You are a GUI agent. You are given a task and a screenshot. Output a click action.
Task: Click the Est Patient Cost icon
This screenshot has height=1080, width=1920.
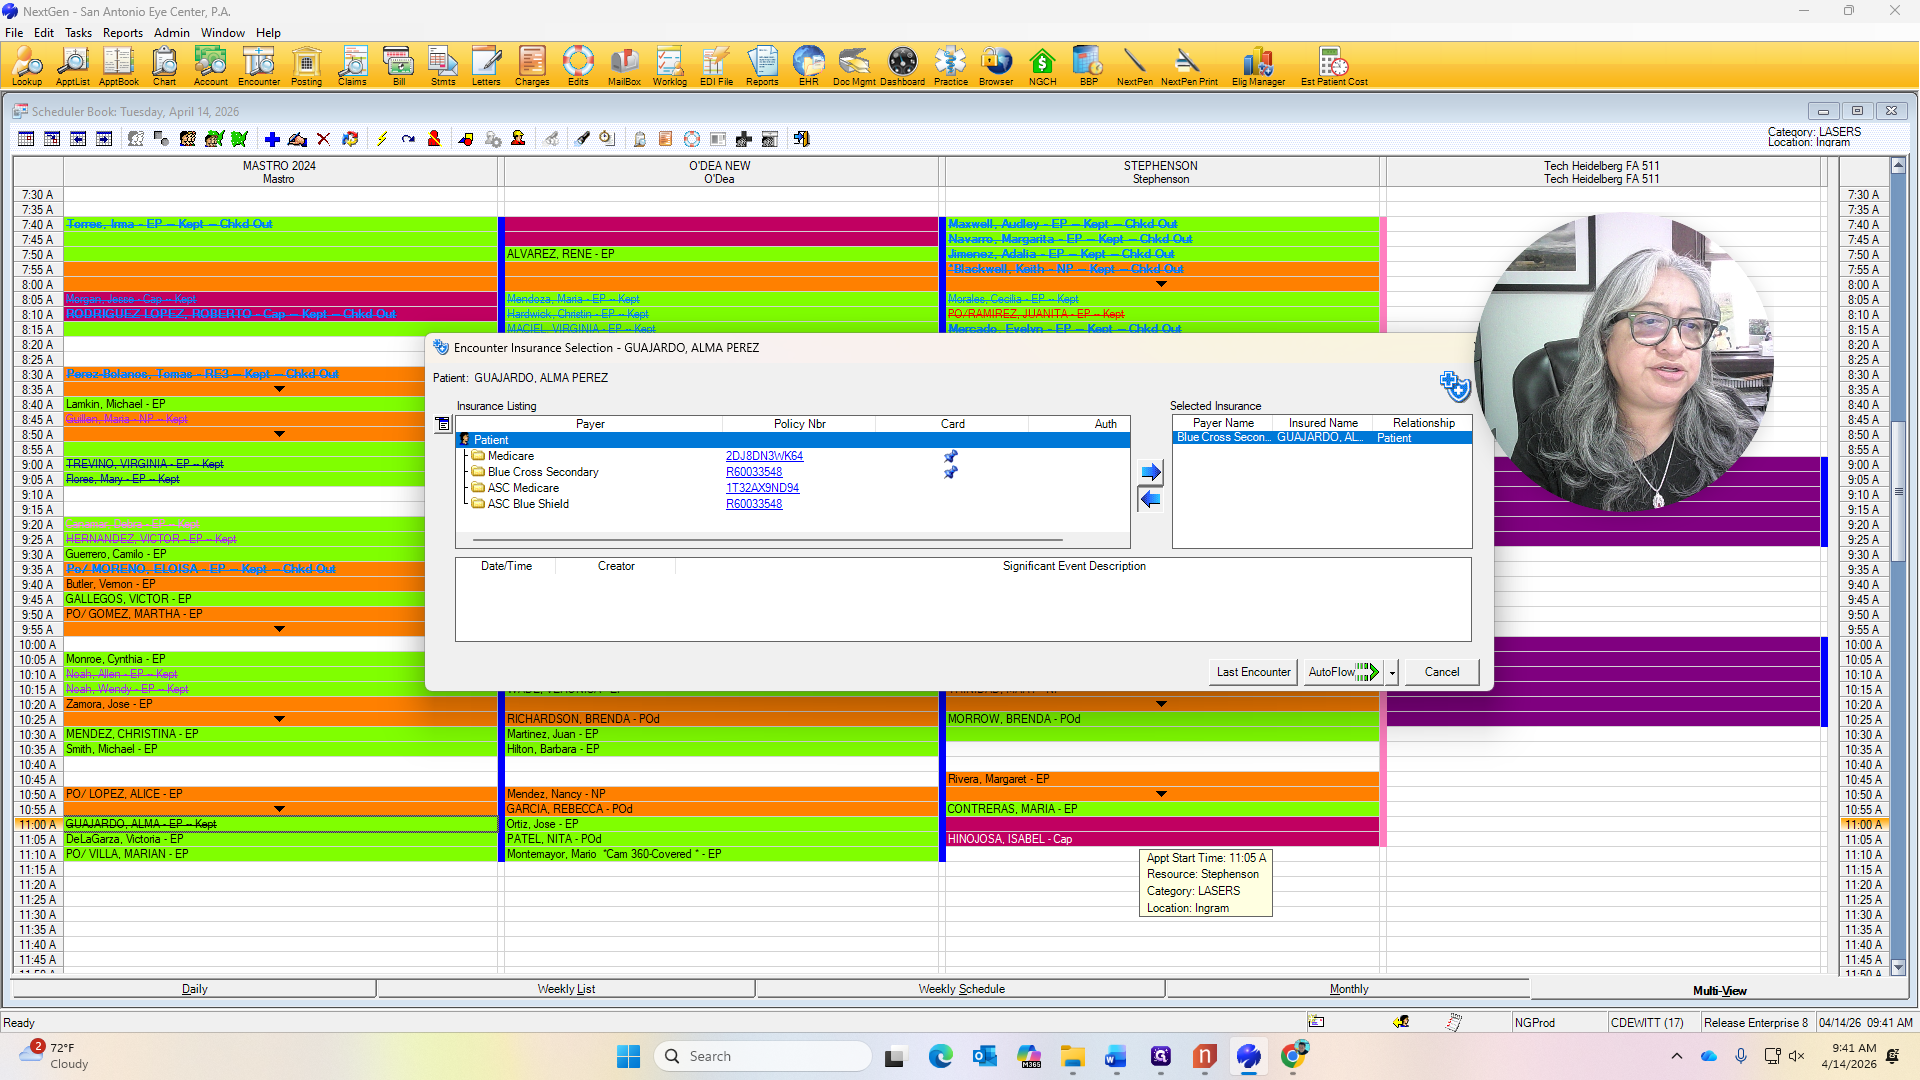[x=1334, y=66]
